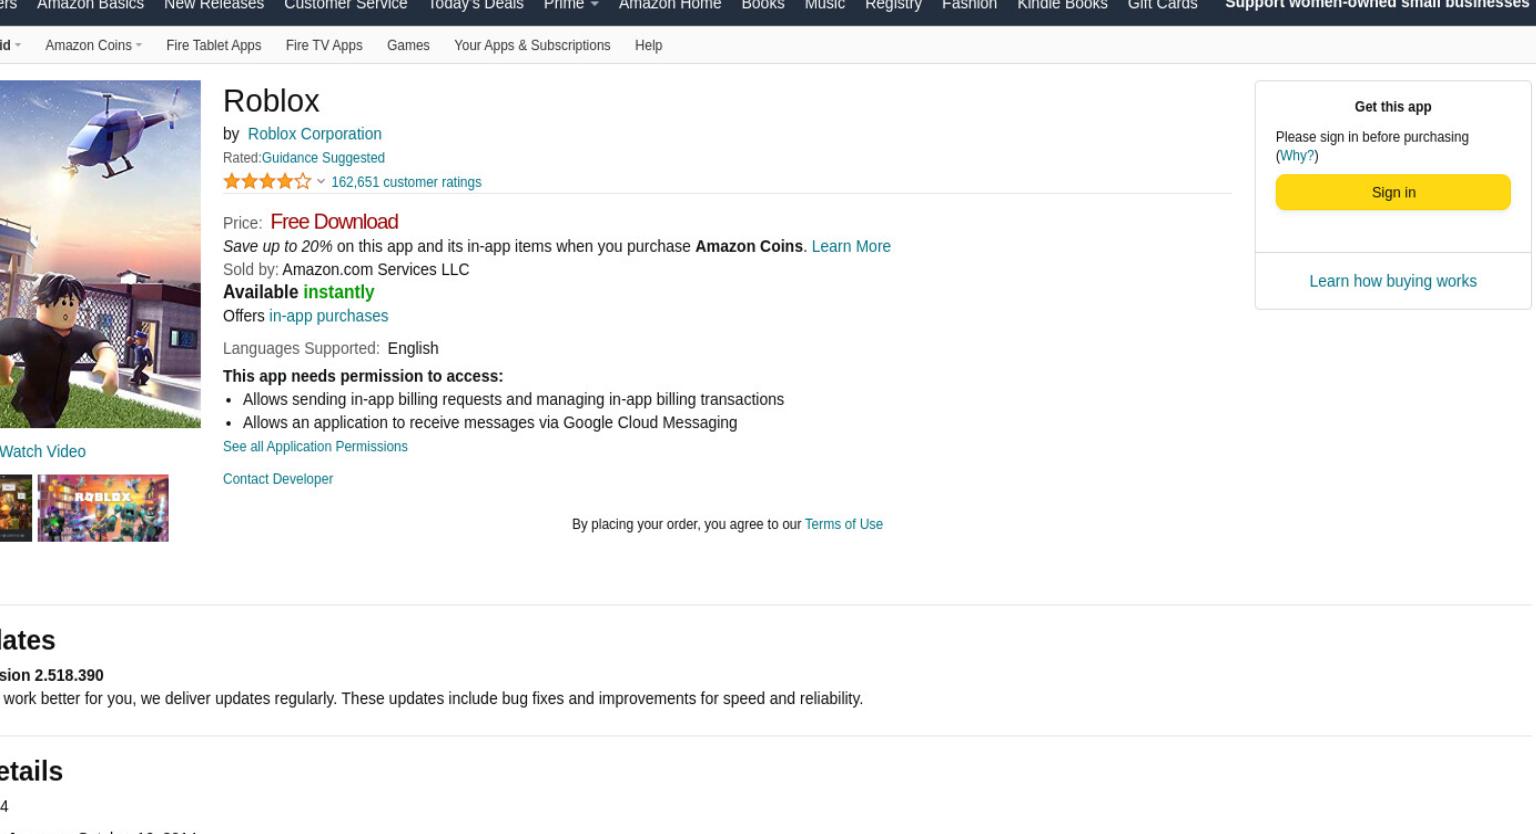Viewport: 1536px width, 834px height.
Task: Open Music section
Action: coord(825,5)
